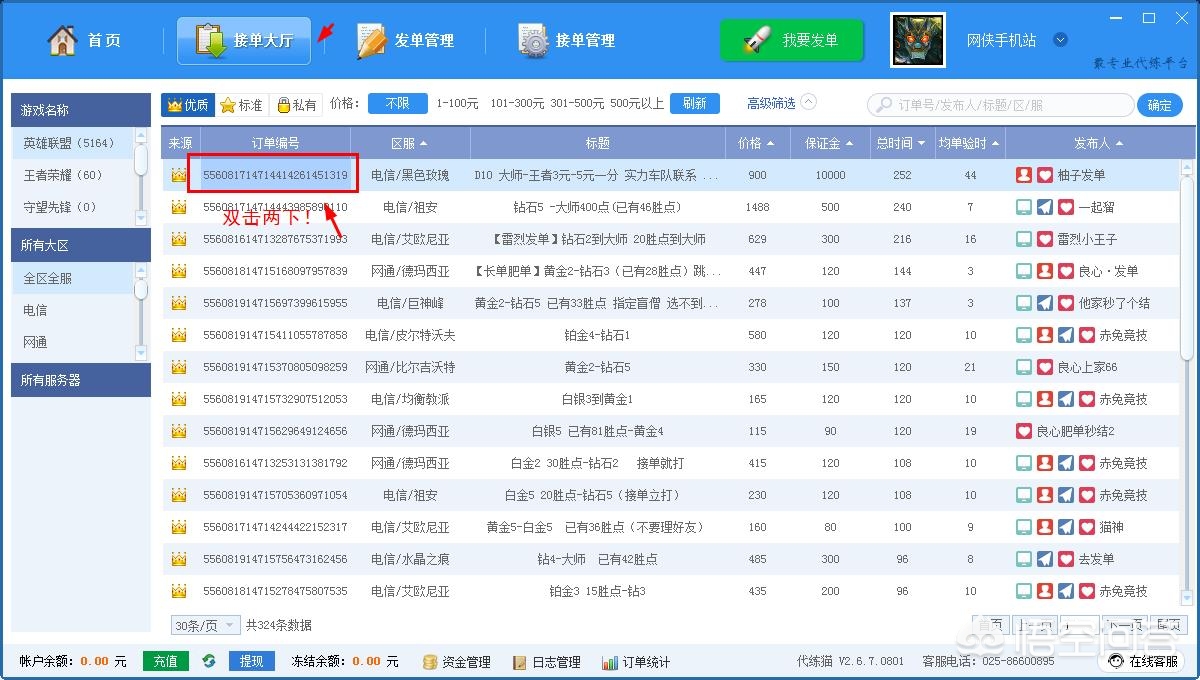Select the 优质 quality filter
Viewport: 1200px width, 680px height.
(x=188, y=104)
